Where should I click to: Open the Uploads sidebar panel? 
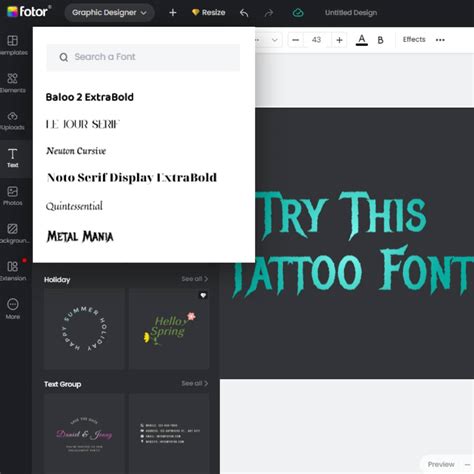(13, 121)
